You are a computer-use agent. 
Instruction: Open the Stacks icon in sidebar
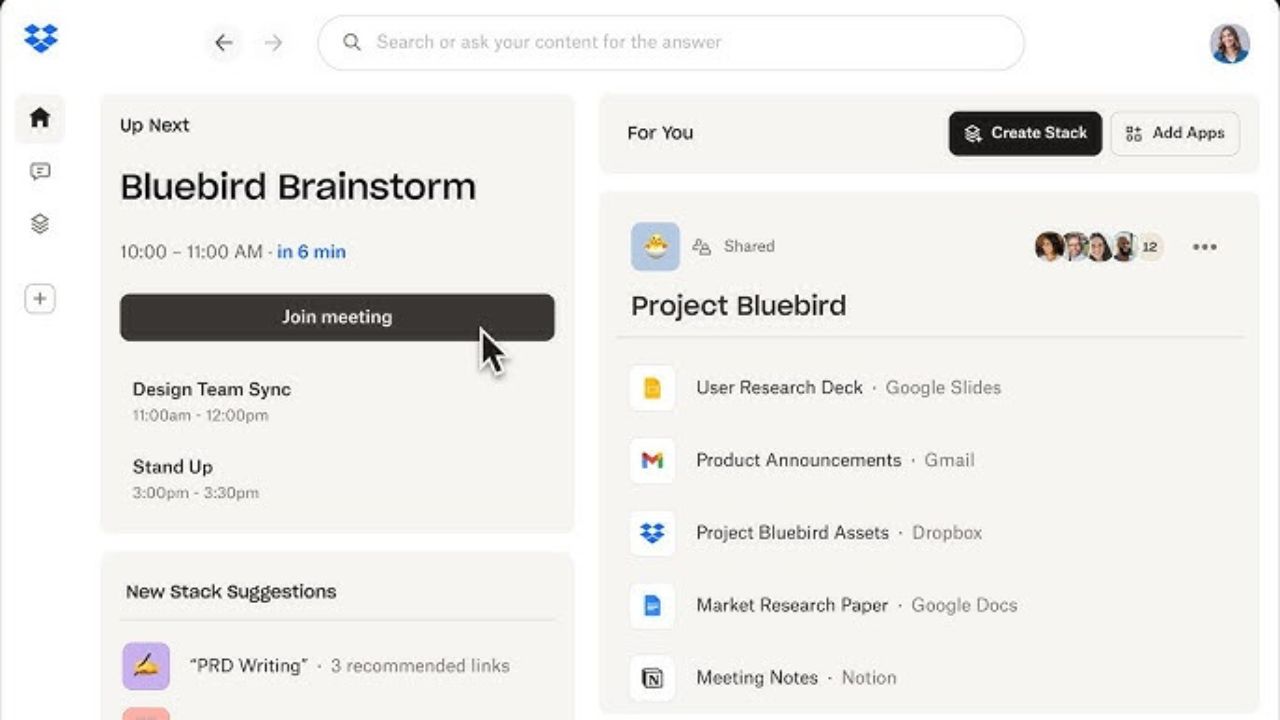[40, 224]
